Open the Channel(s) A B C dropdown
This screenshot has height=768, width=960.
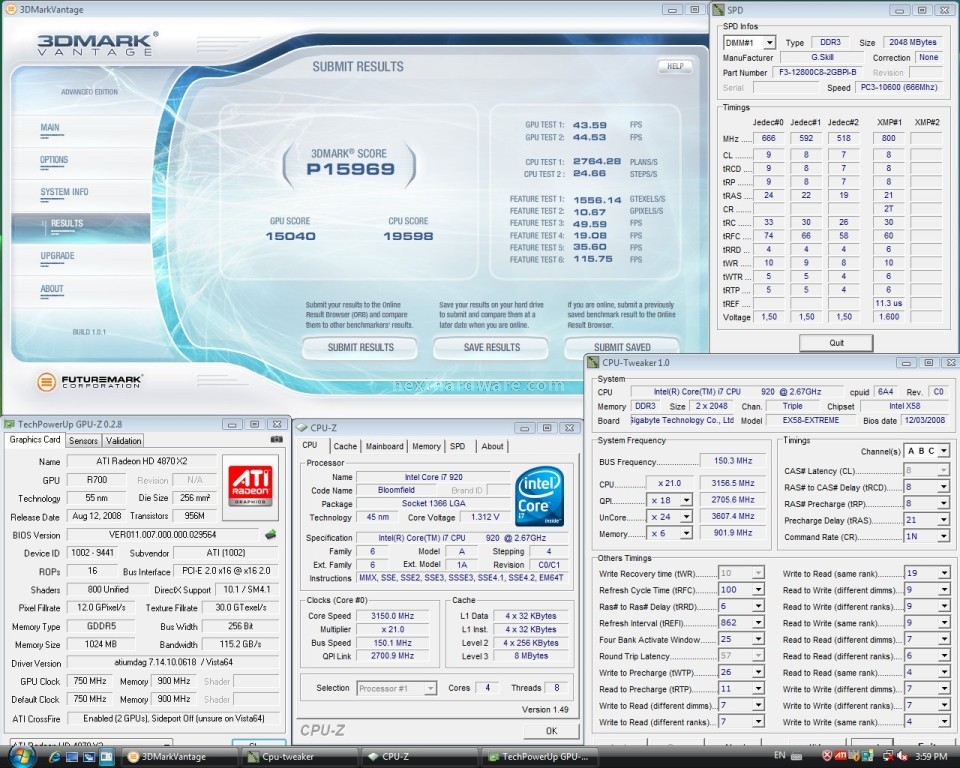pyautogui.click(x=944, y=451)
